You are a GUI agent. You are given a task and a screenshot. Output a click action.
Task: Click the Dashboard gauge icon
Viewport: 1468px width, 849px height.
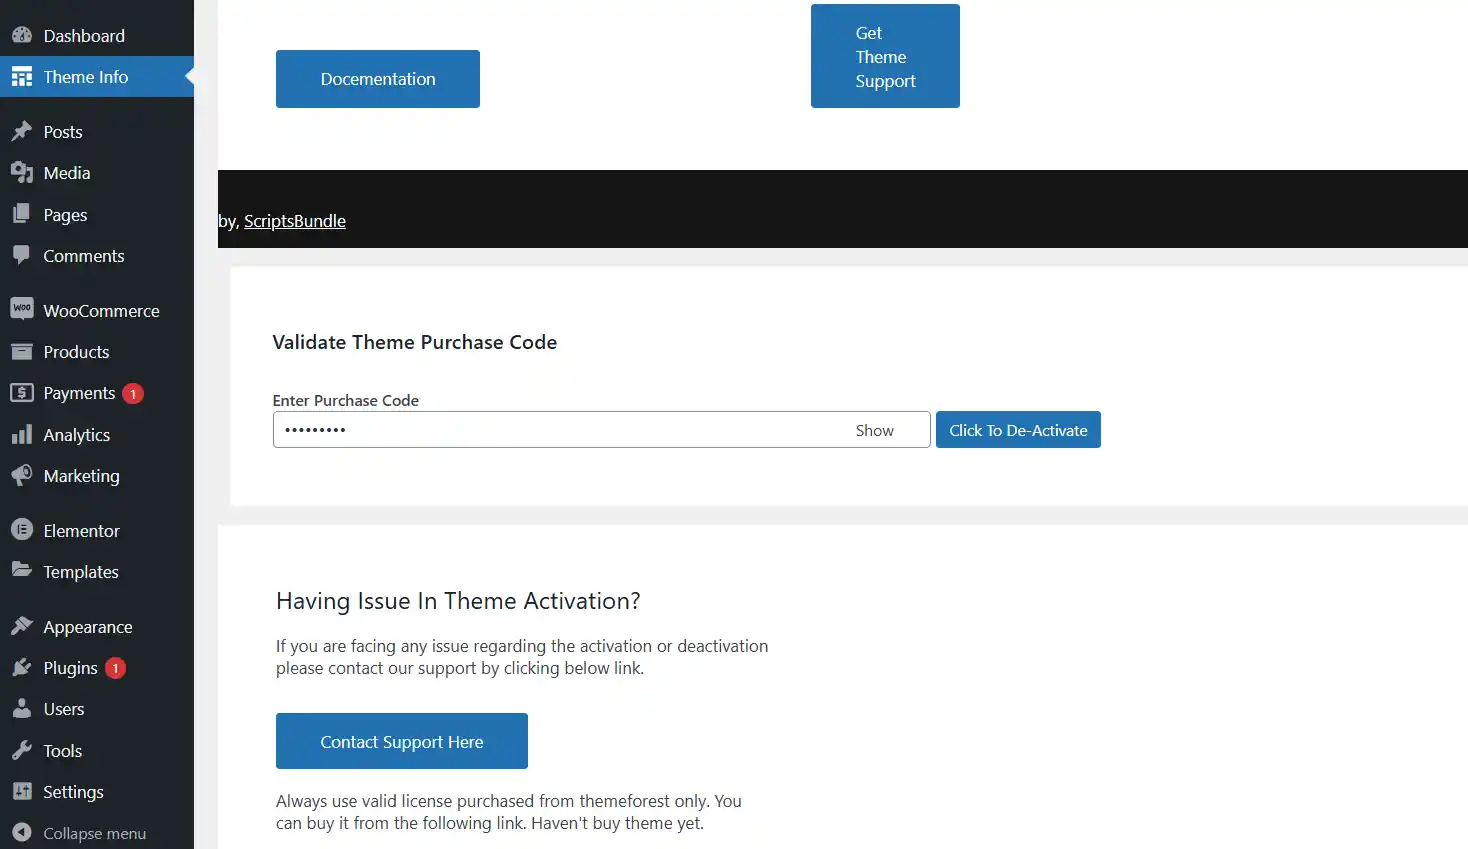click(22, 35)
